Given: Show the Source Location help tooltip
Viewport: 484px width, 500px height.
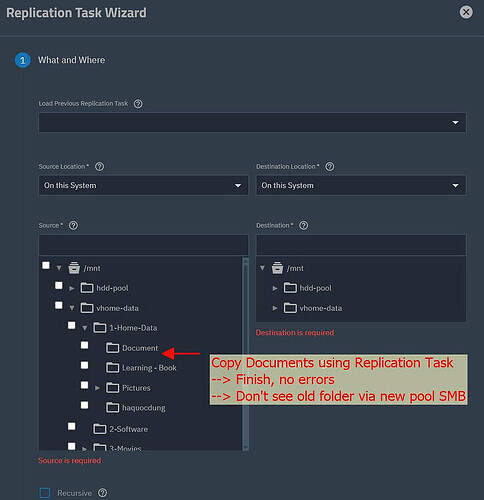Looking at the screenshot, I should pos(99,166).
